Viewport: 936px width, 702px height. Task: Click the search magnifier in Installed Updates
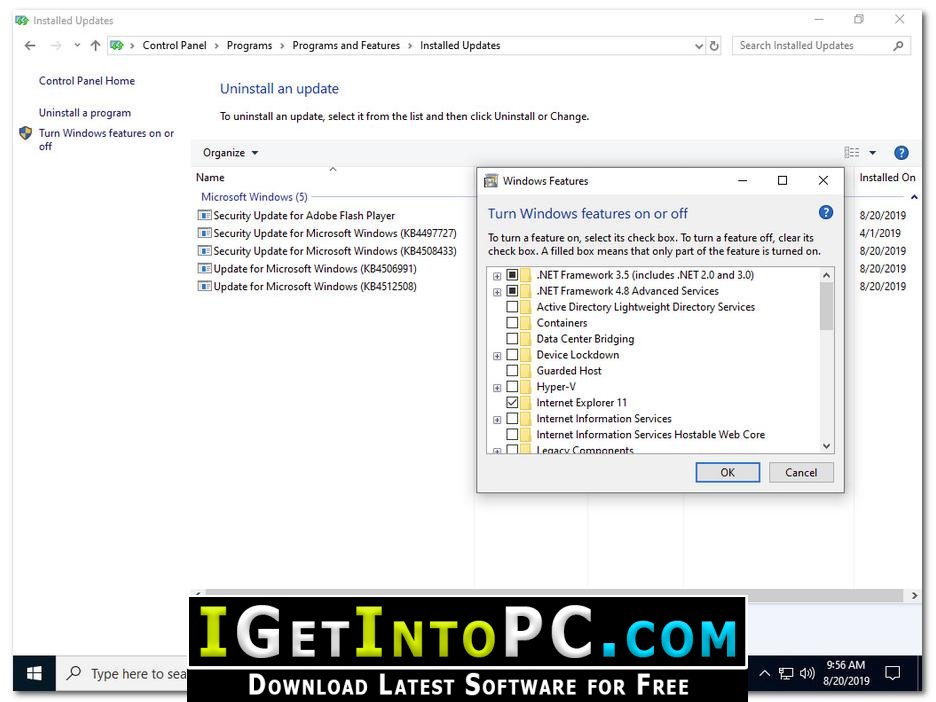point(898,45)
